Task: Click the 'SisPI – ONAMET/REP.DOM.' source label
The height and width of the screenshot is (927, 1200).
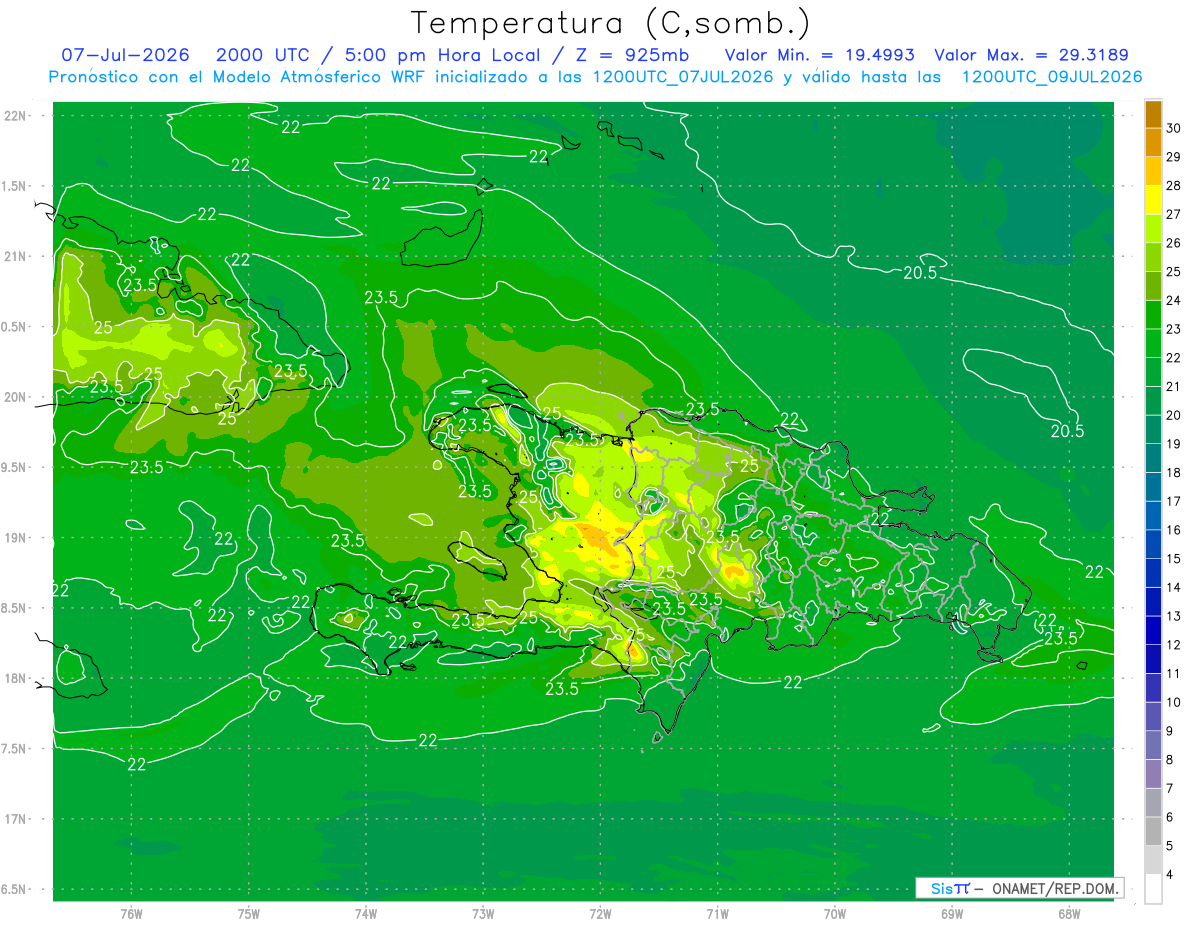Action: (1019, 888)
